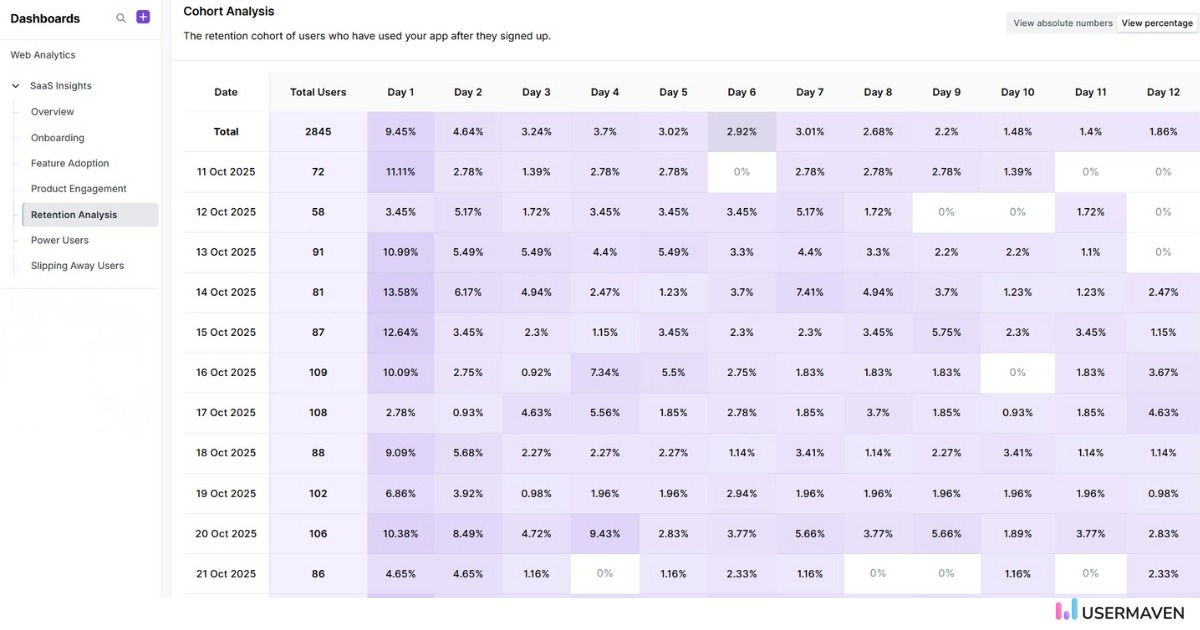Viewport: 1200px width, 630px height.
Task: Open the Power Users dashboard
Action: click(58, 240)
